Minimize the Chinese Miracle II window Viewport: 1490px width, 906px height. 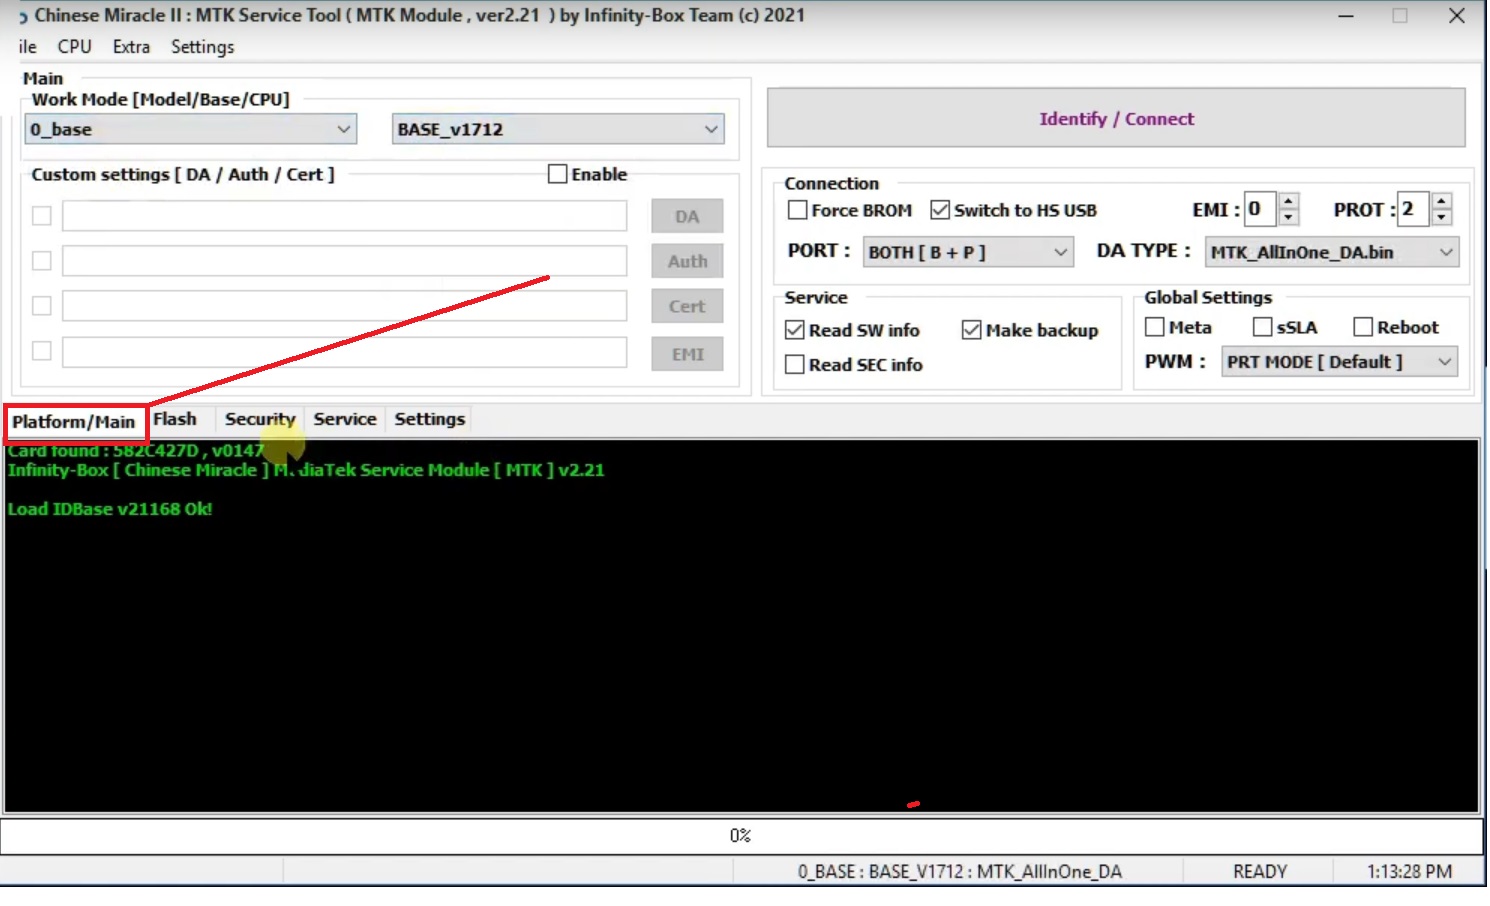1346,16
